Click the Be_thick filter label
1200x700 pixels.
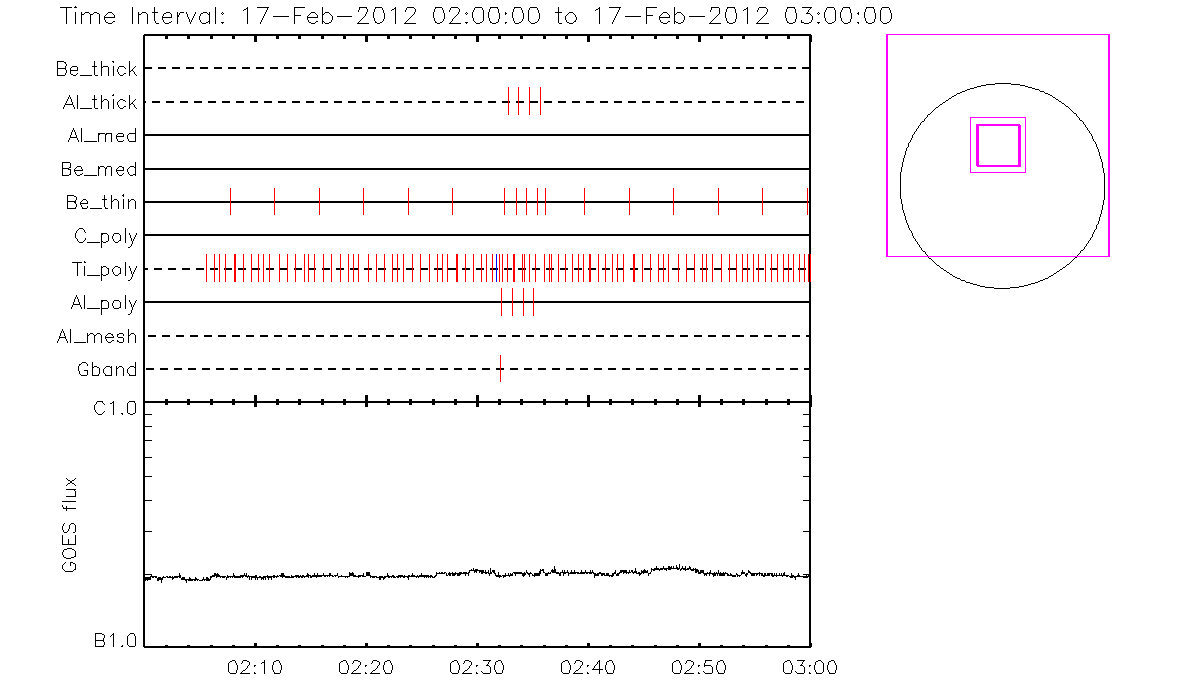pyautogui.click(x=97, y=69)
